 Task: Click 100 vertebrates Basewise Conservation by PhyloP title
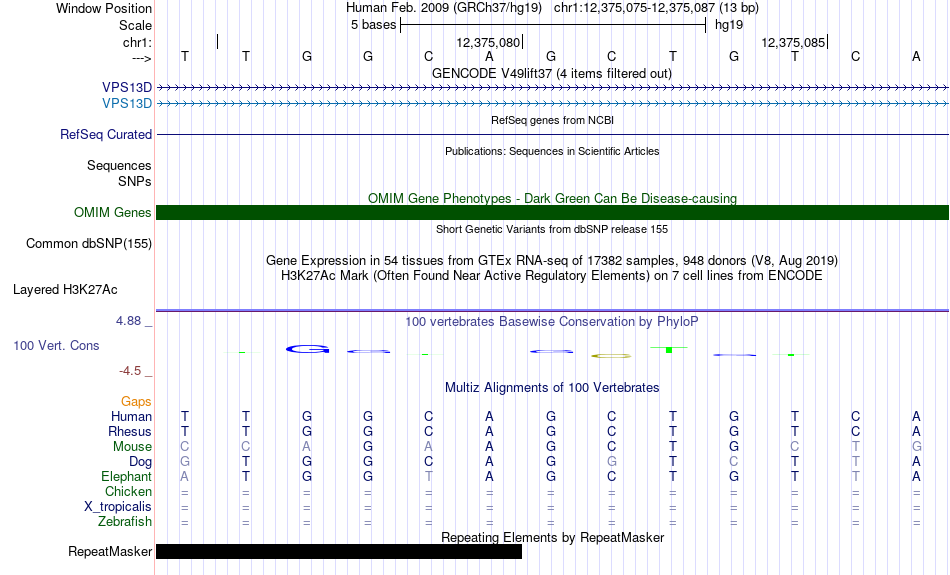pos(552,322)
